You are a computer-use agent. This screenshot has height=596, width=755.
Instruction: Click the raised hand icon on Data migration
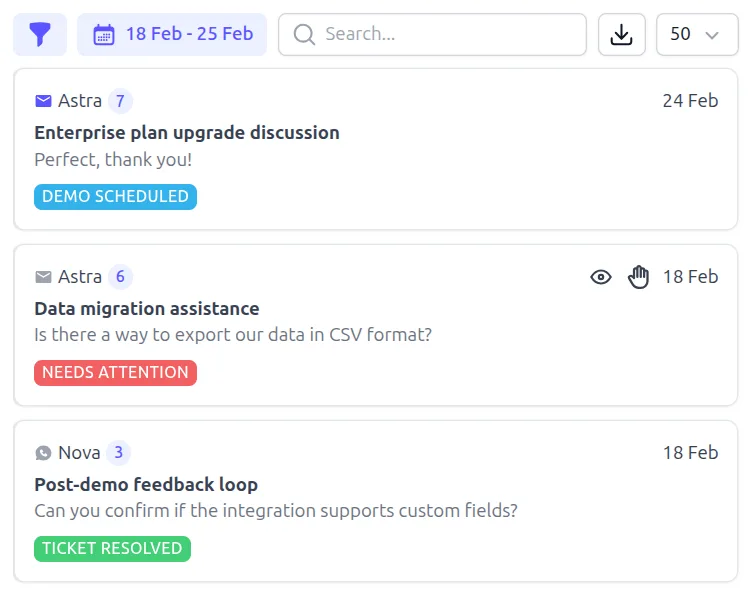(x=639, y=277)
